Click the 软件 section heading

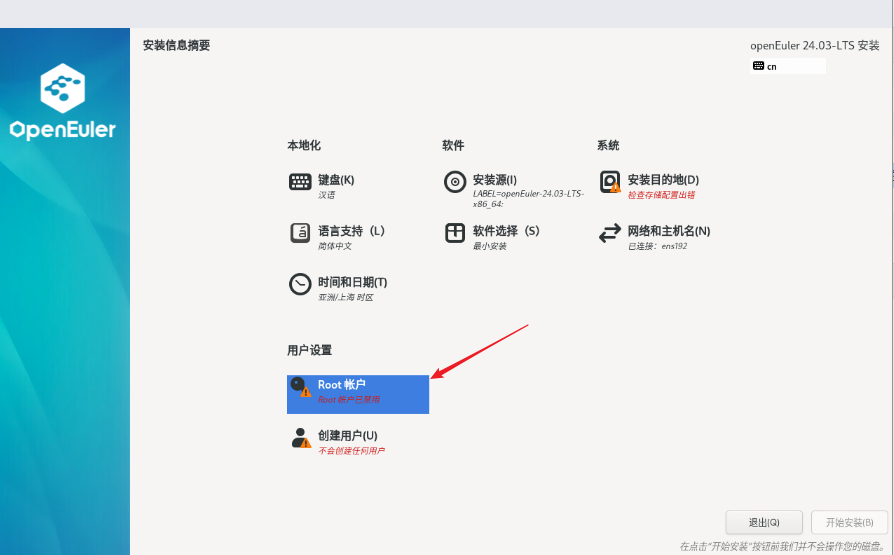(x=453, y=145)
